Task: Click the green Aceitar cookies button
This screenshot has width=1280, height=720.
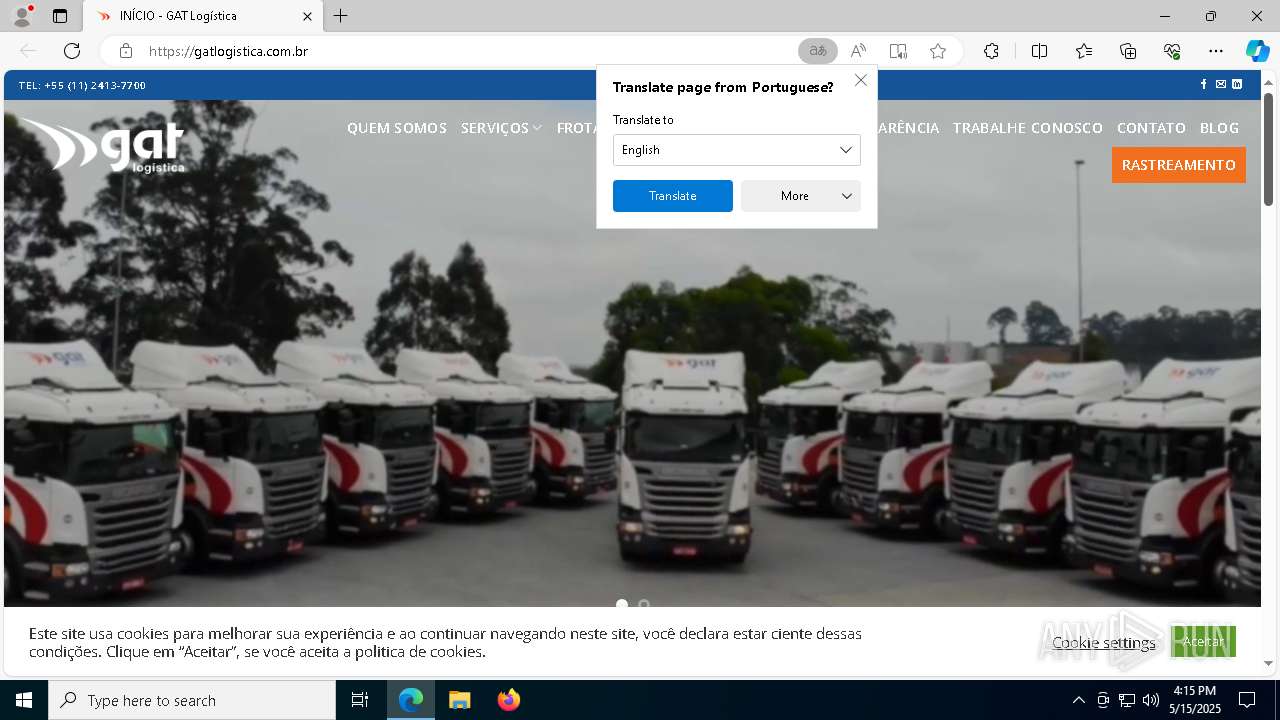Action: [x=1203, y=641]
